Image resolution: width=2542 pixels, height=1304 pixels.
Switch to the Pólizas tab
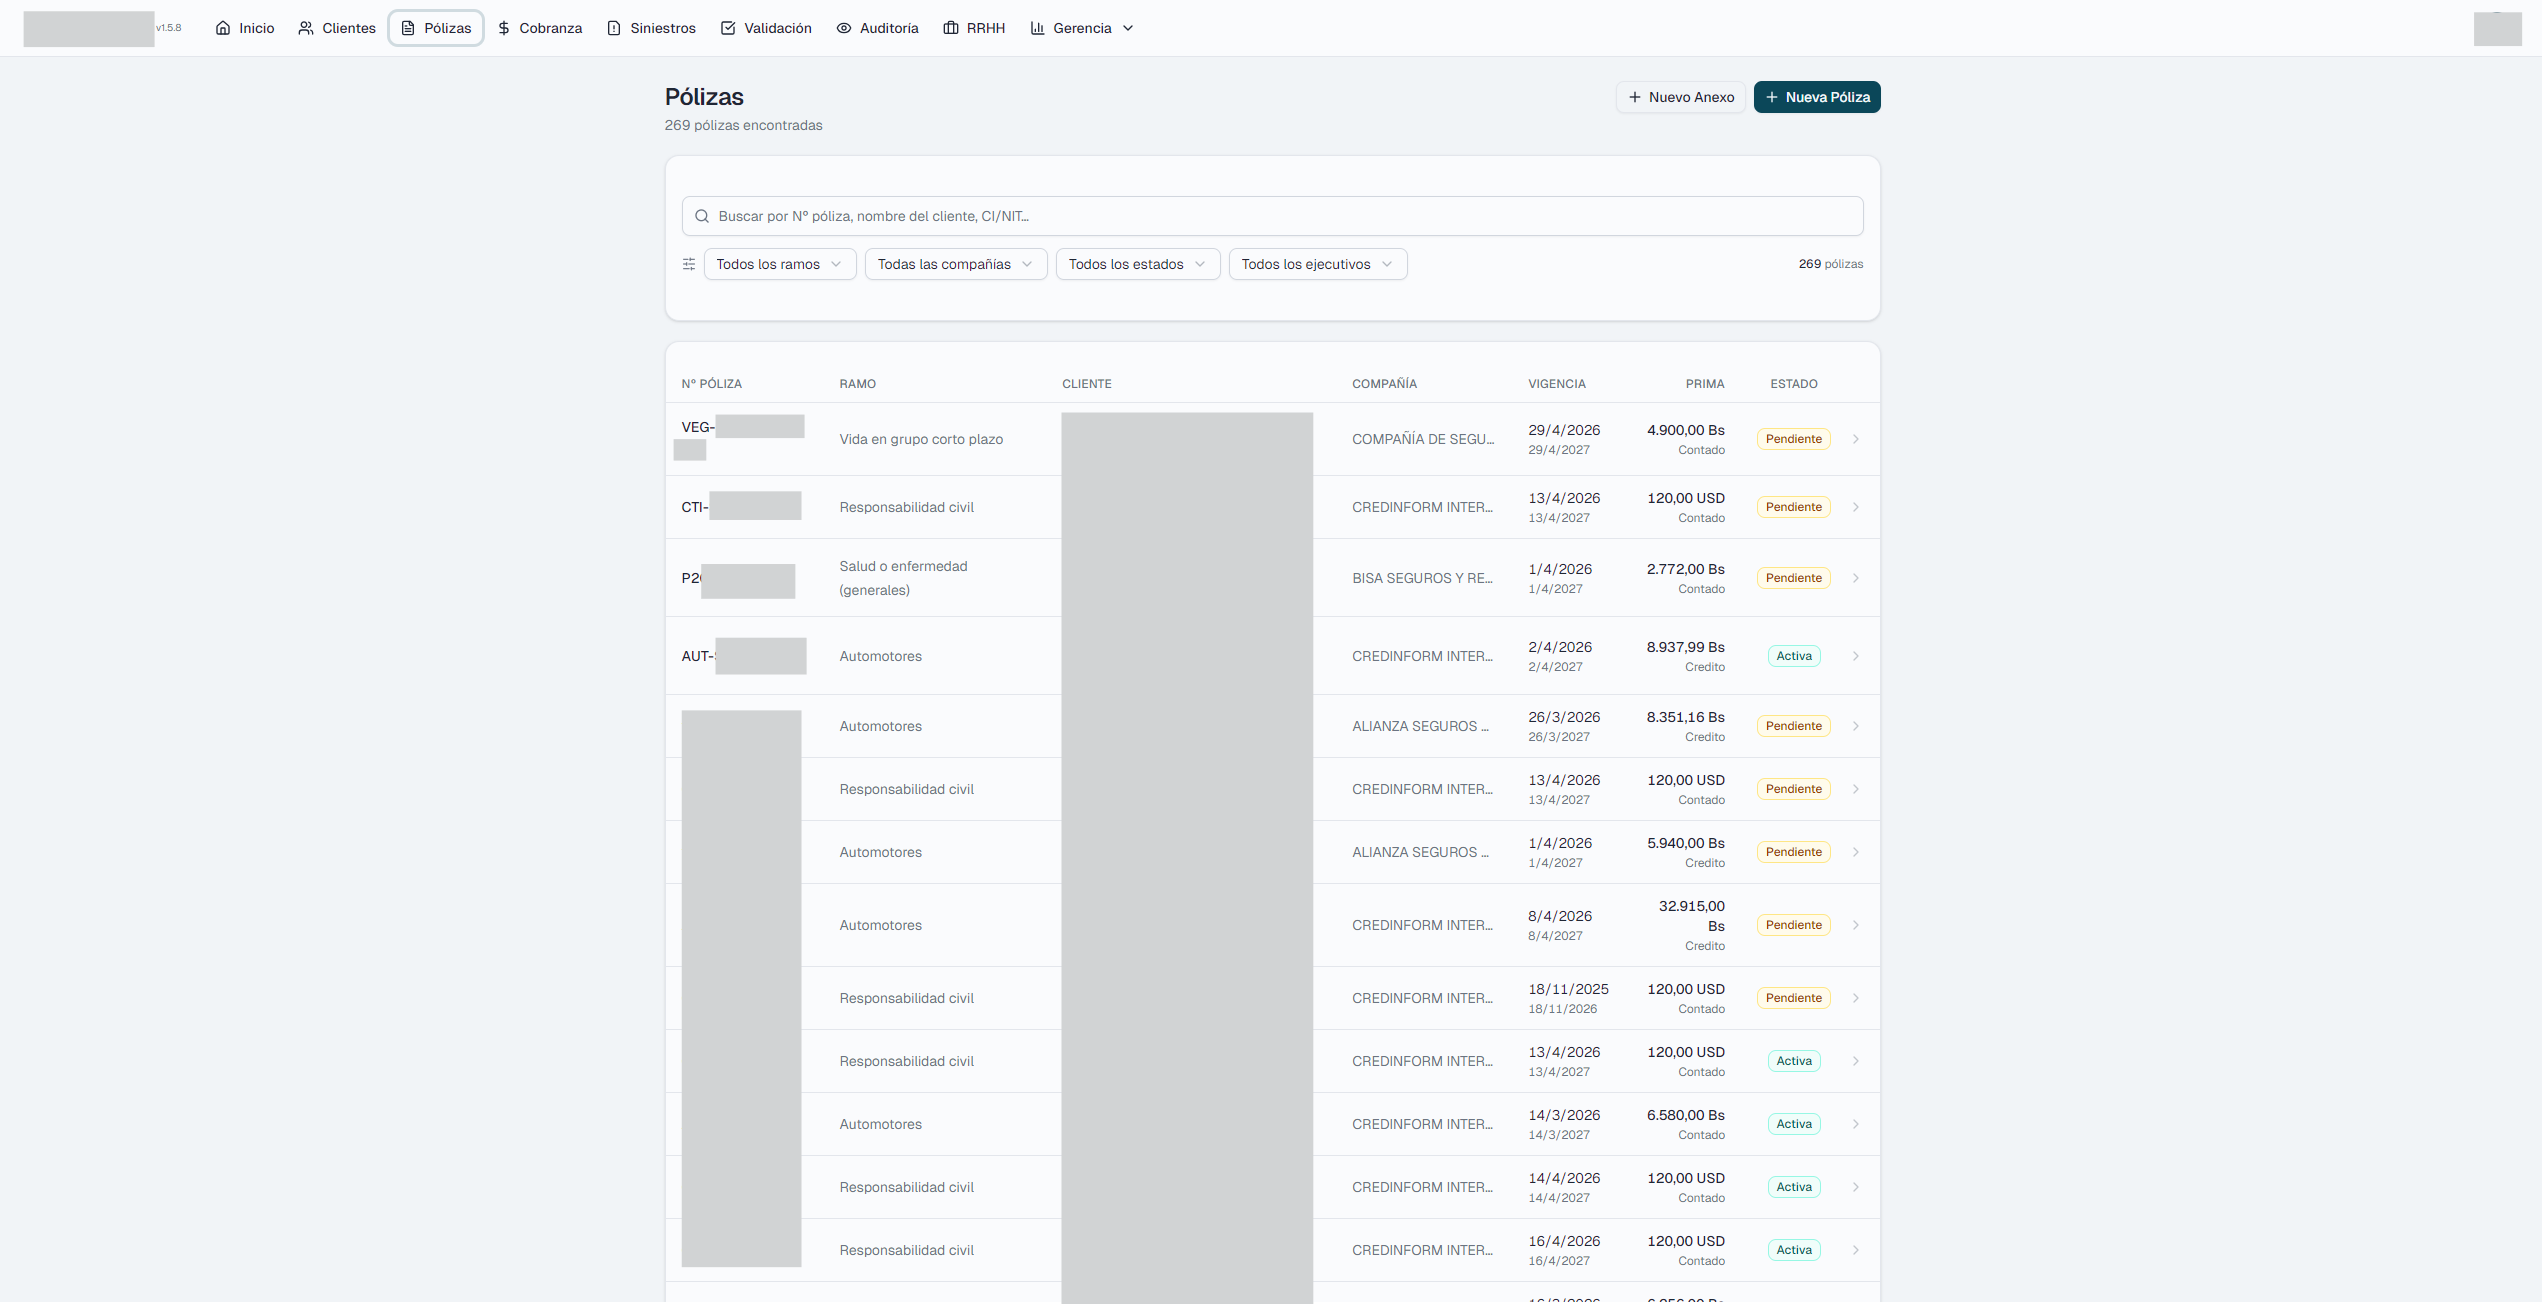click(x=436, y=28)
